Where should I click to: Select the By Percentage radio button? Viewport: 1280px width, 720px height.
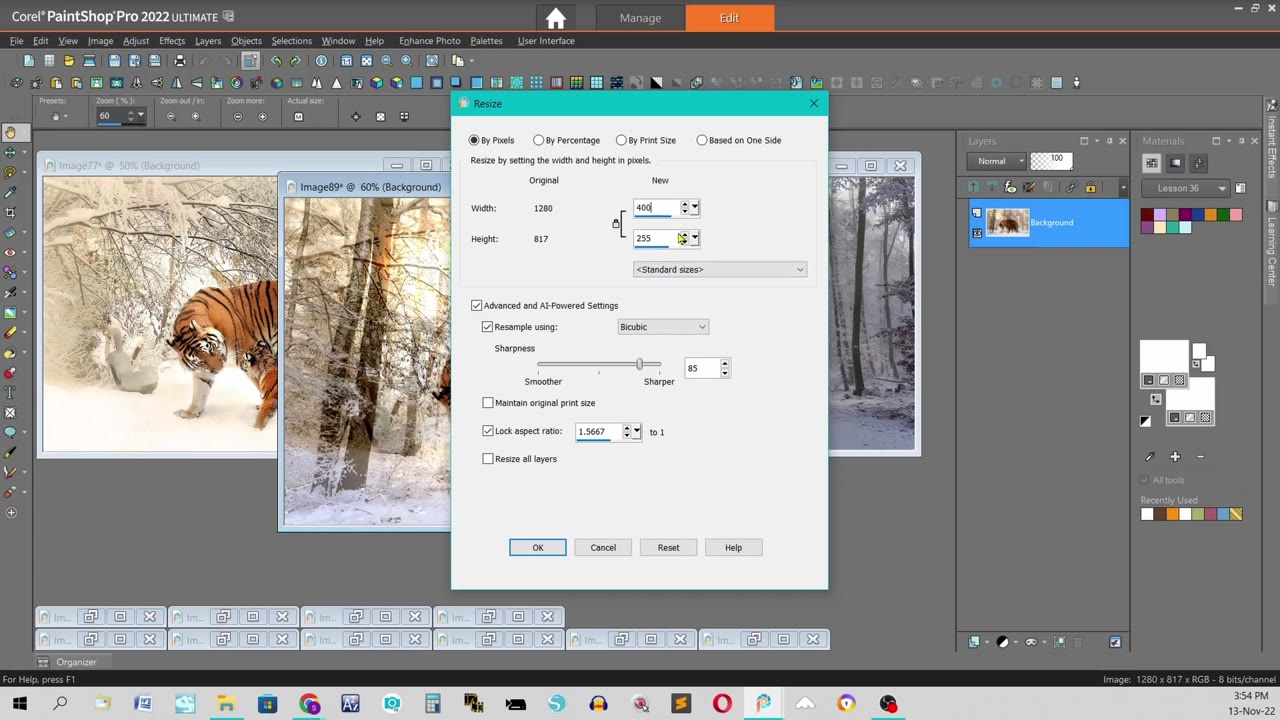(539, 140)
